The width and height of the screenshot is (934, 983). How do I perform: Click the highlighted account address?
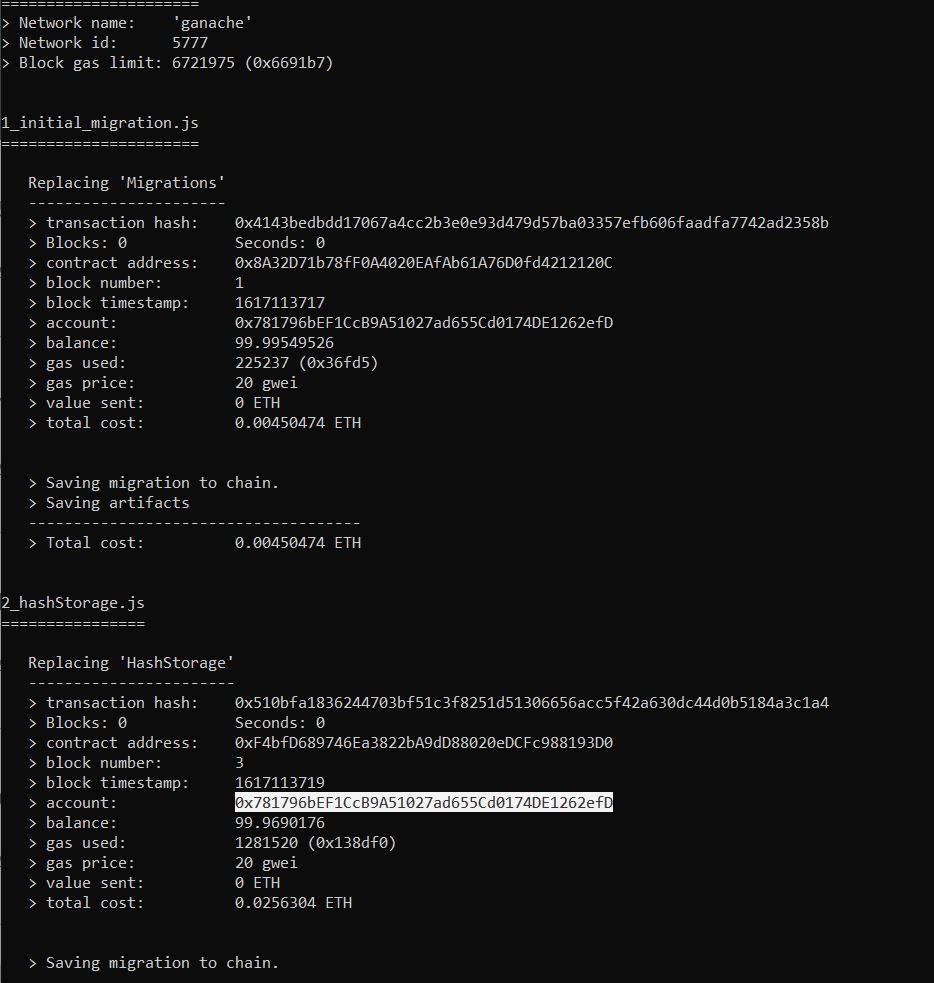(422, 802)
